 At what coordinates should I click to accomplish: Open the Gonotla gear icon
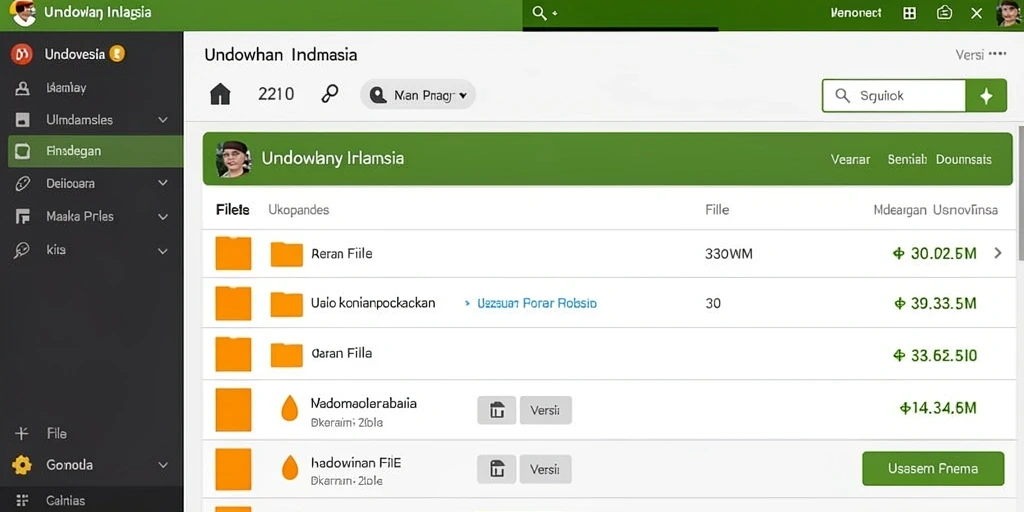click(x=22, y=465)
